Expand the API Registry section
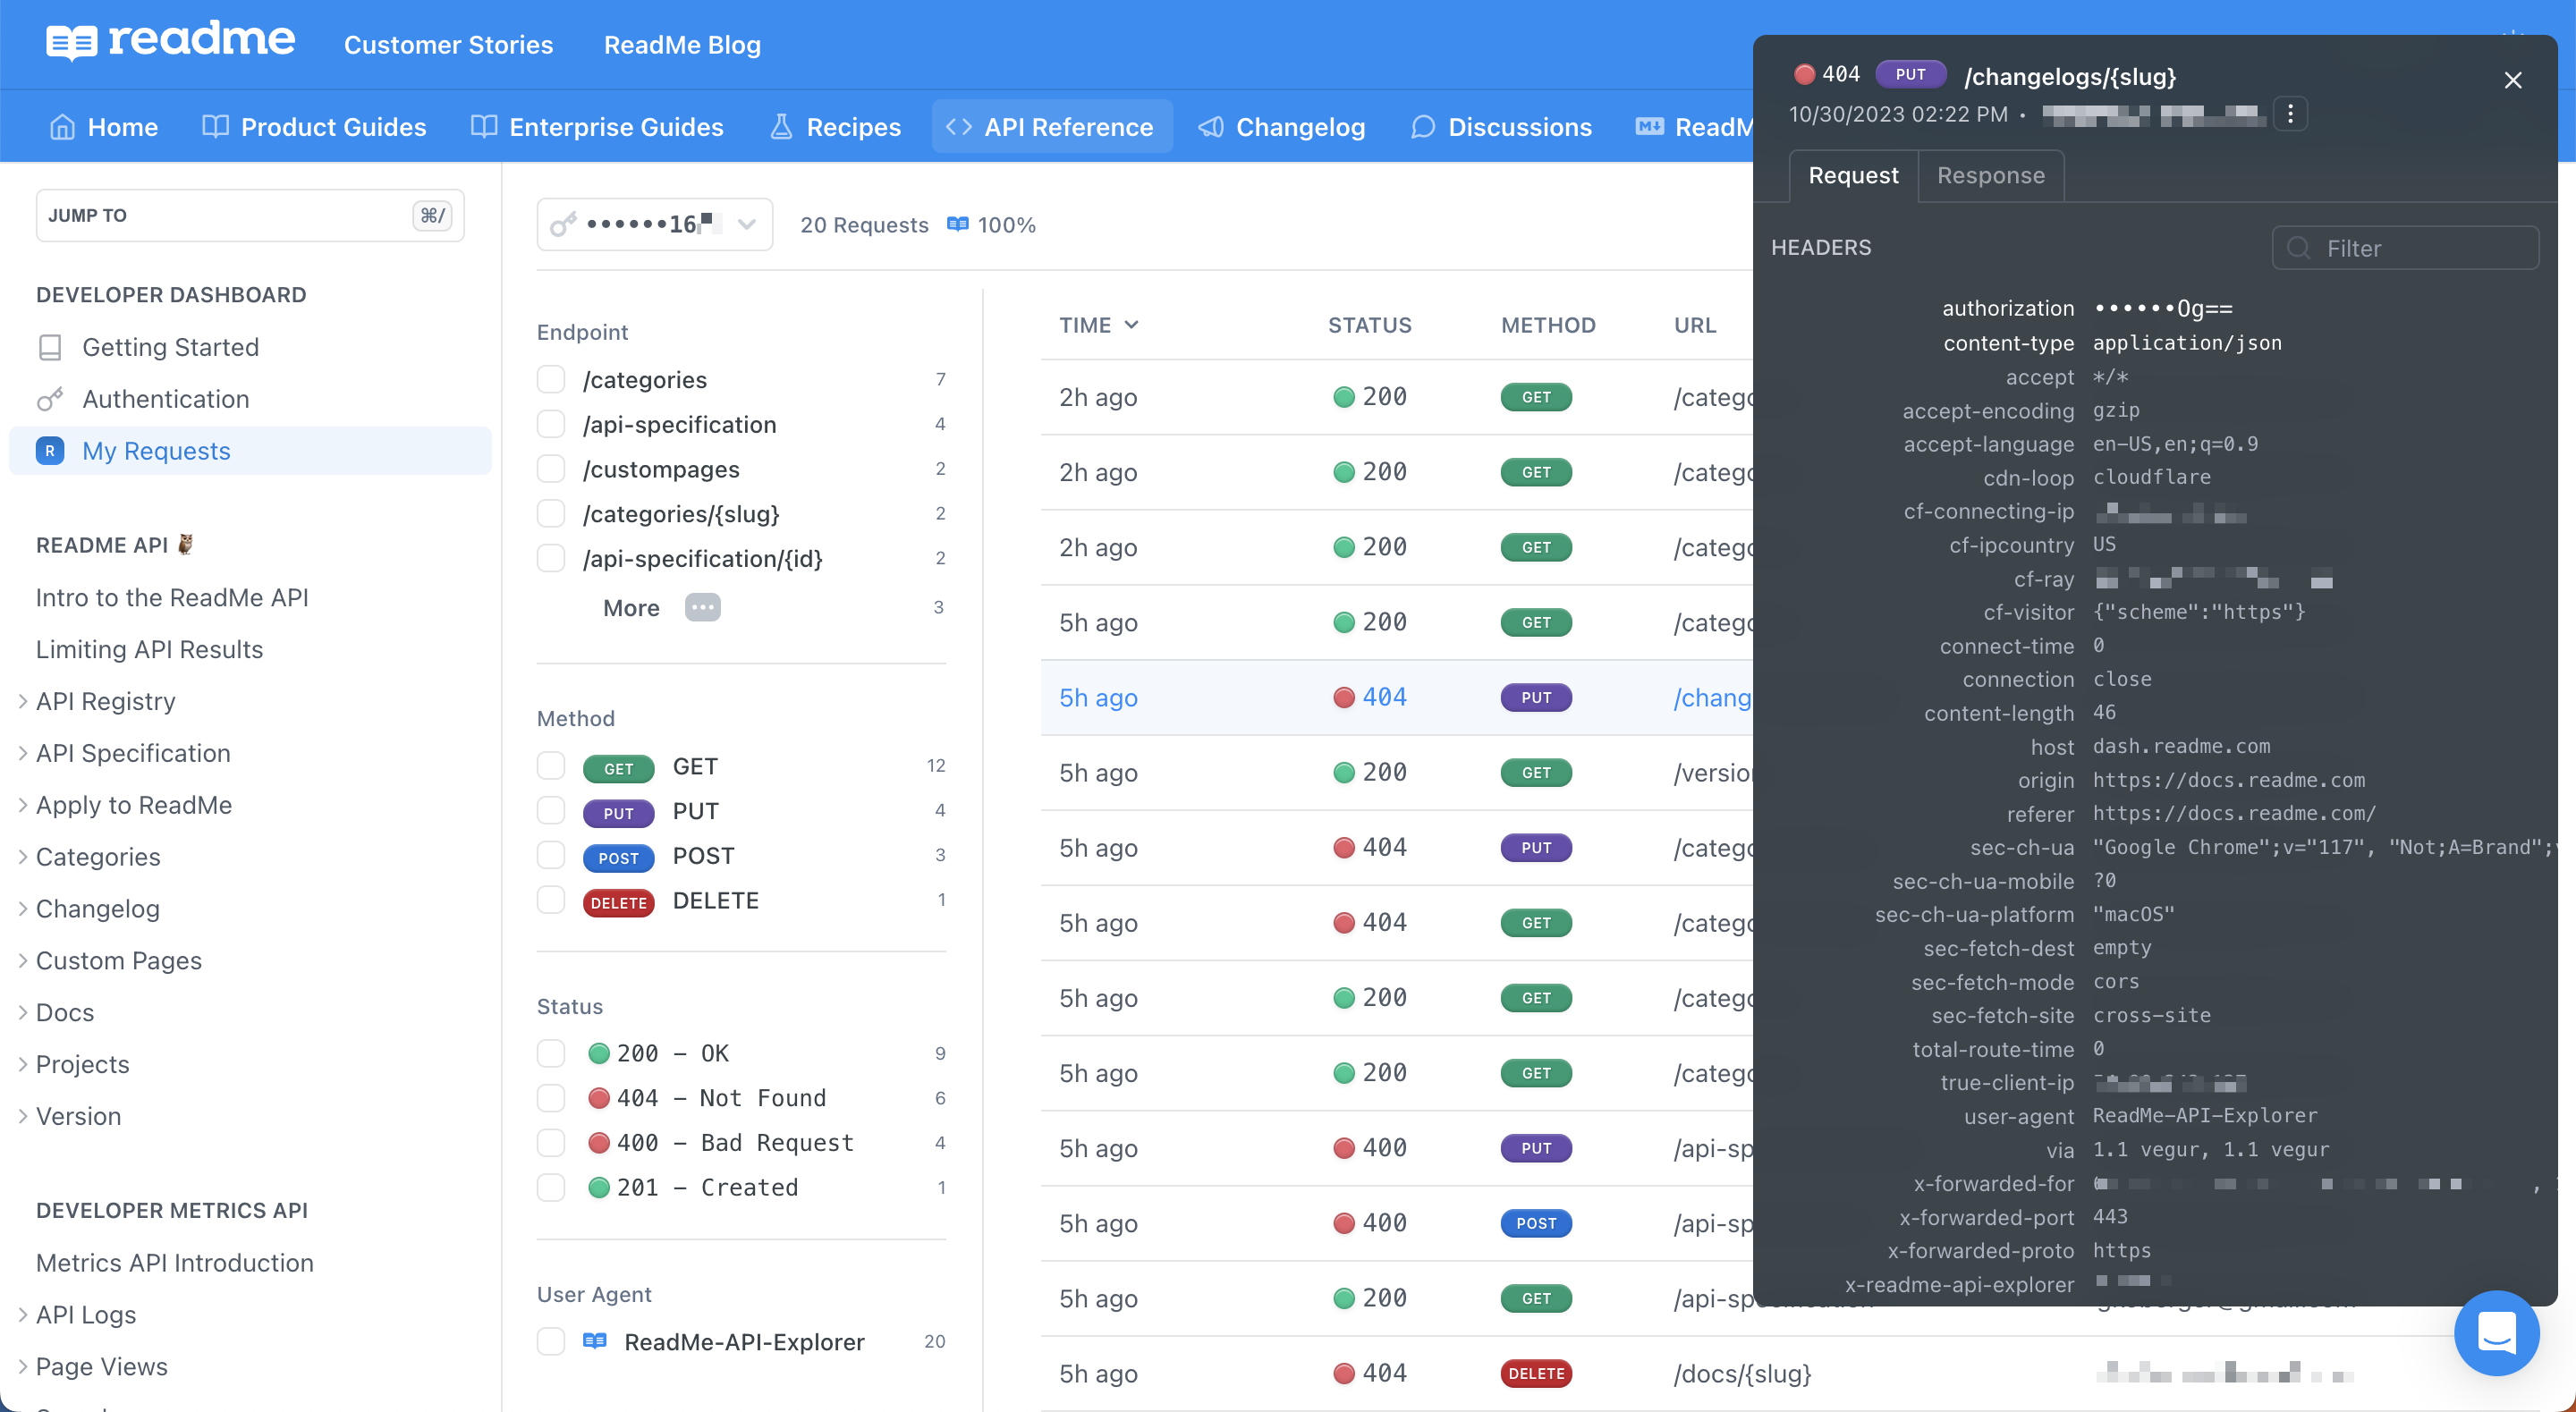The image size is (2576, 1412). tap(22, 702)
